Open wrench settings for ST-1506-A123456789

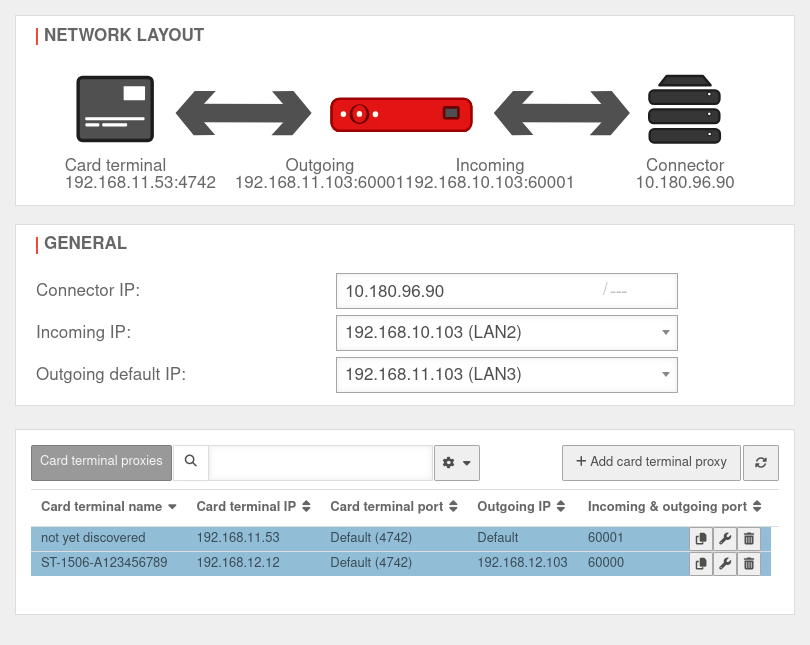pyautogui.click(x=725, y=564)
